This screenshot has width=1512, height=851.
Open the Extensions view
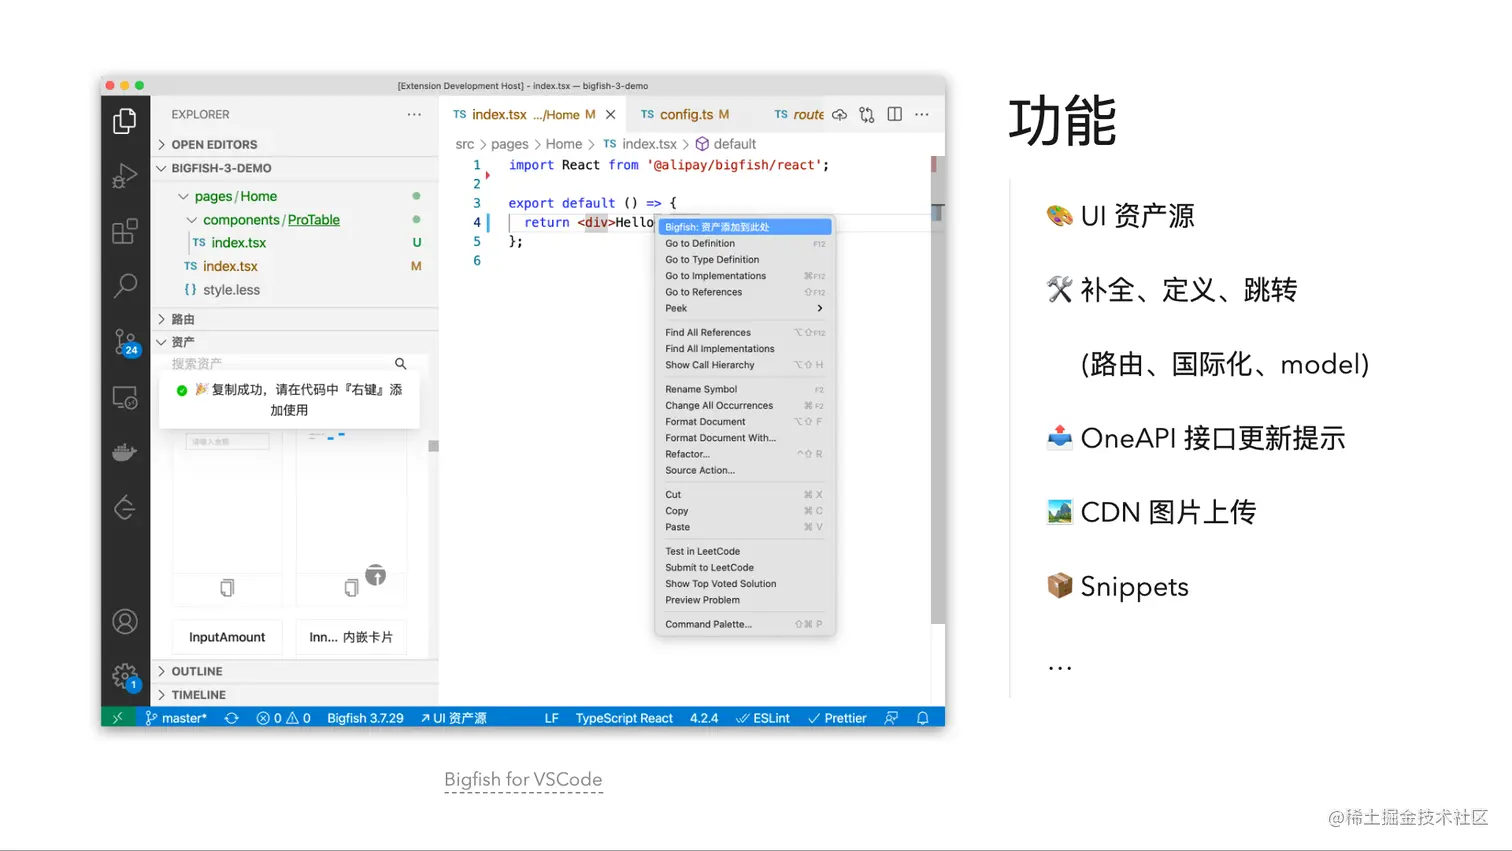coord(125,231)
